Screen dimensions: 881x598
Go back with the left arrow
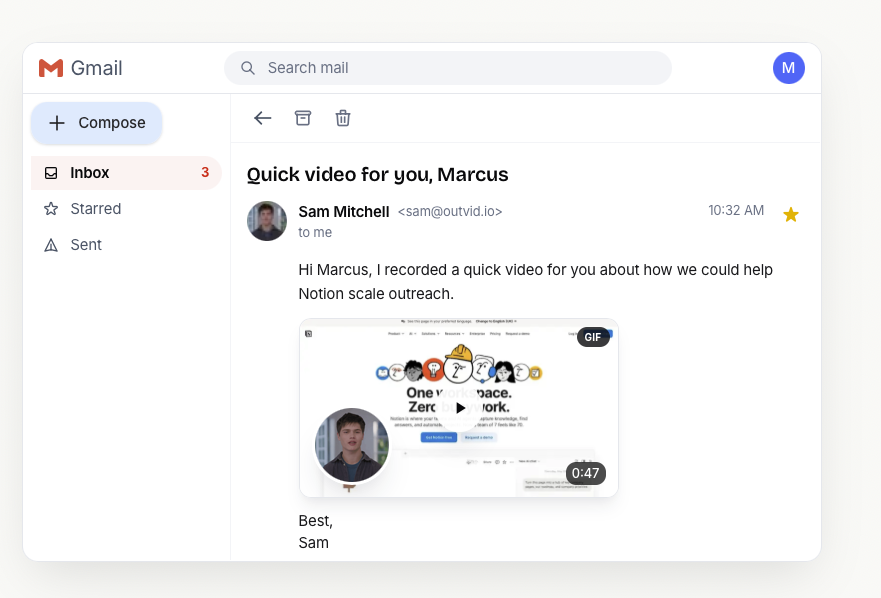(262, 118)
